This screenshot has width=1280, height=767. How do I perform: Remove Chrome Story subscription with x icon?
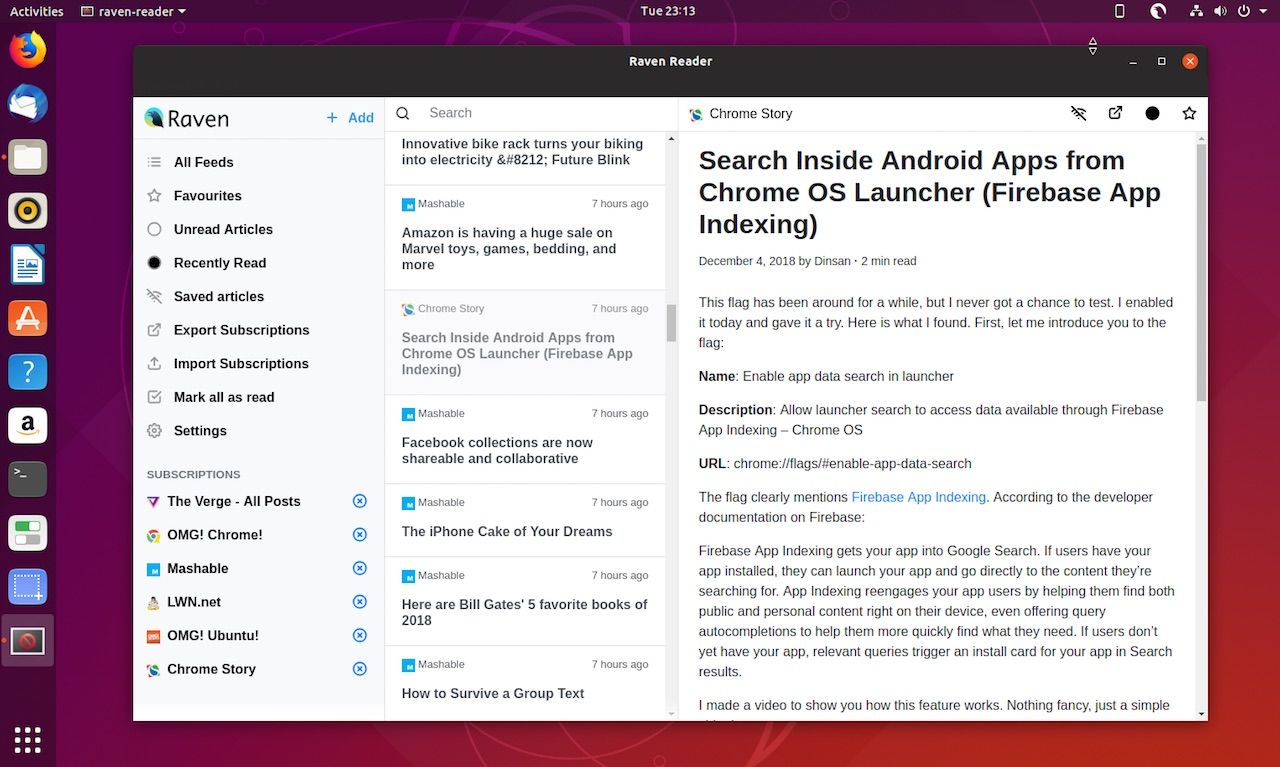pyautogui.click(x=360, y=669)
